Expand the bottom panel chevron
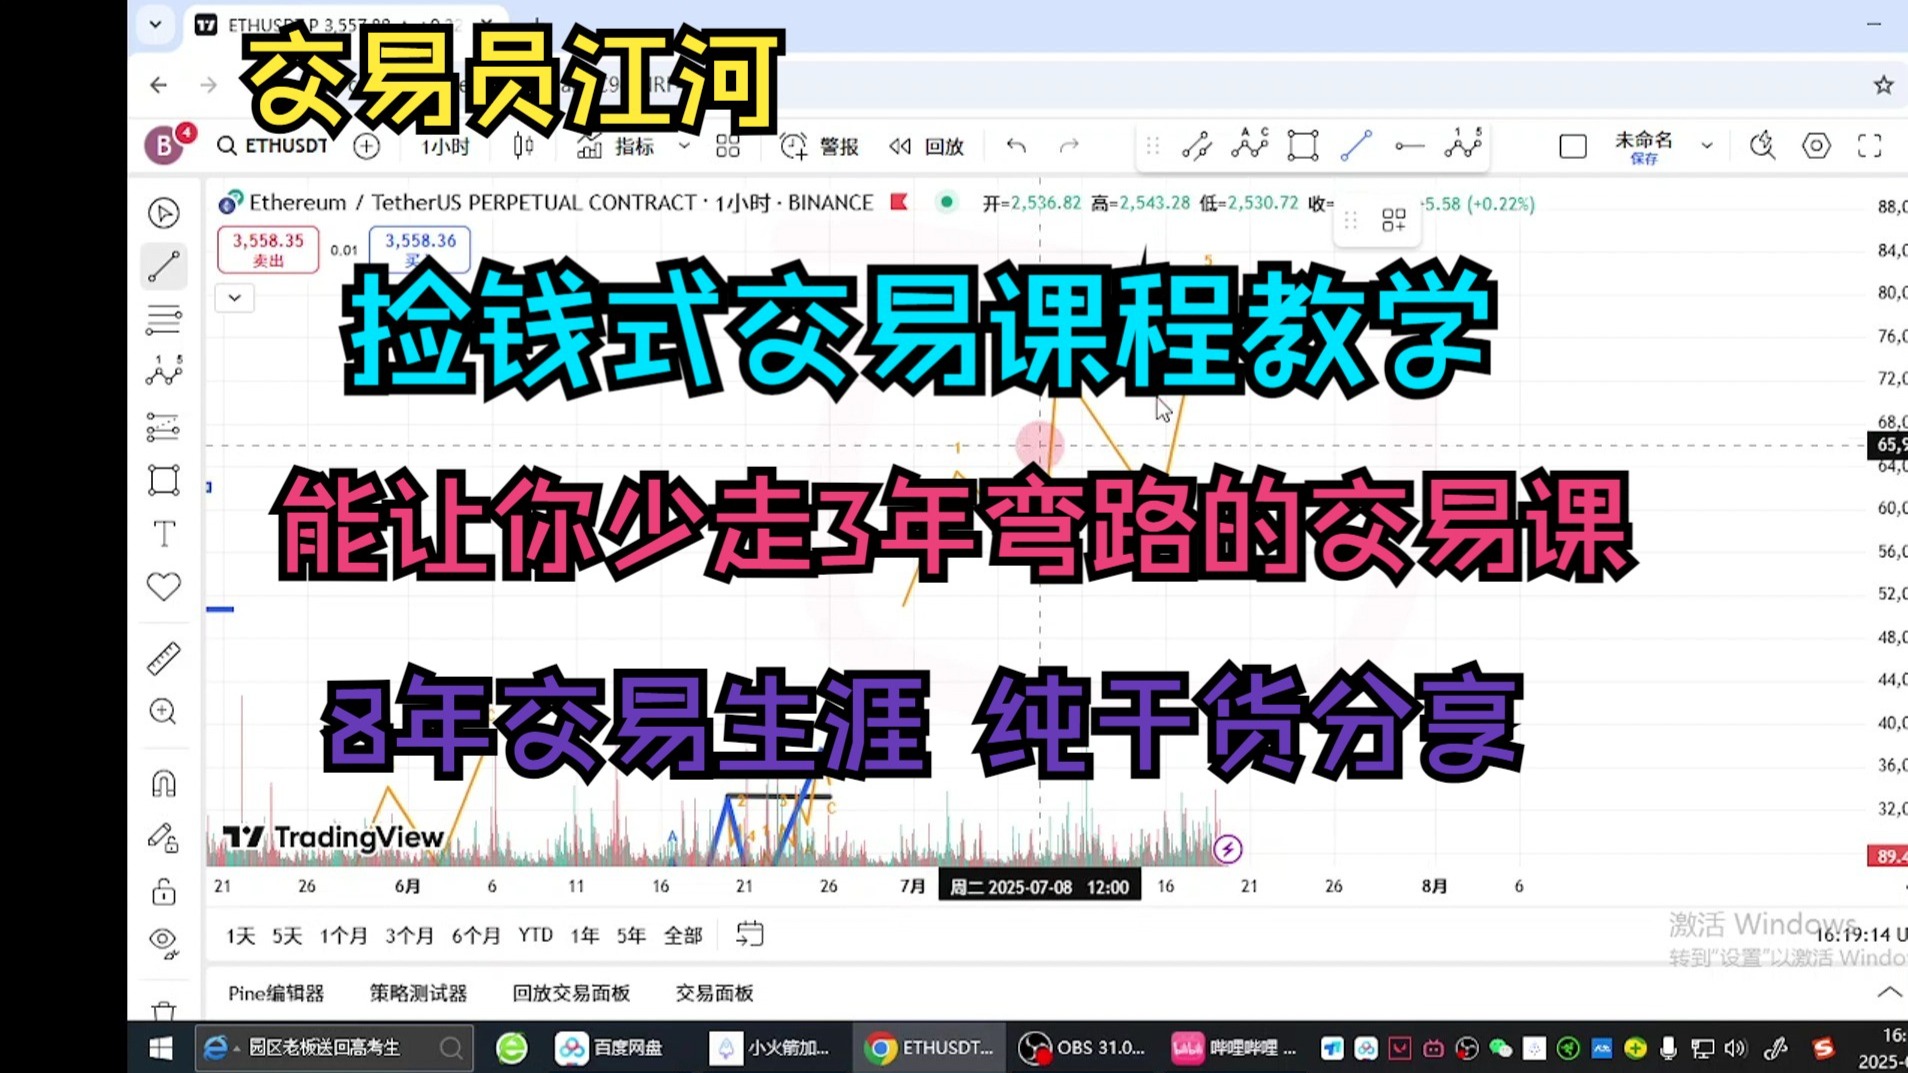 point(1889,992)
